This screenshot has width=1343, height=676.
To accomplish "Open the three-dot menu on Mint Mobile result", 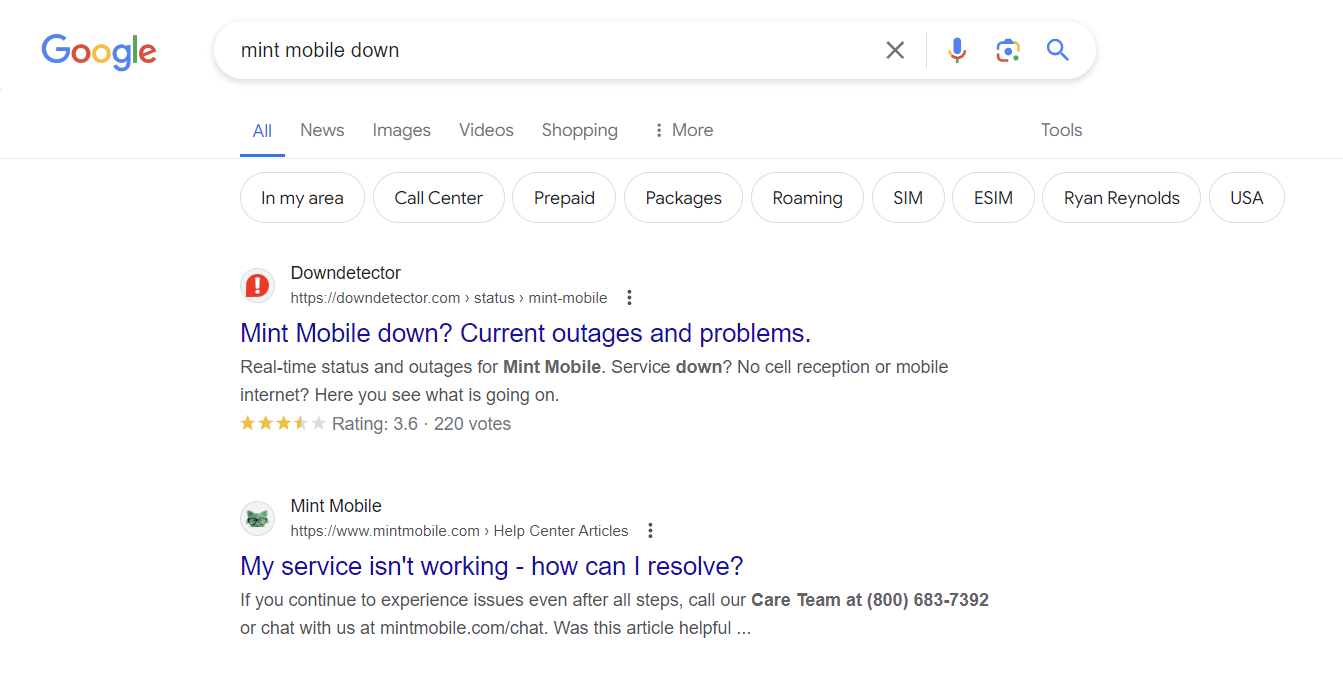I will click(650, 530).
